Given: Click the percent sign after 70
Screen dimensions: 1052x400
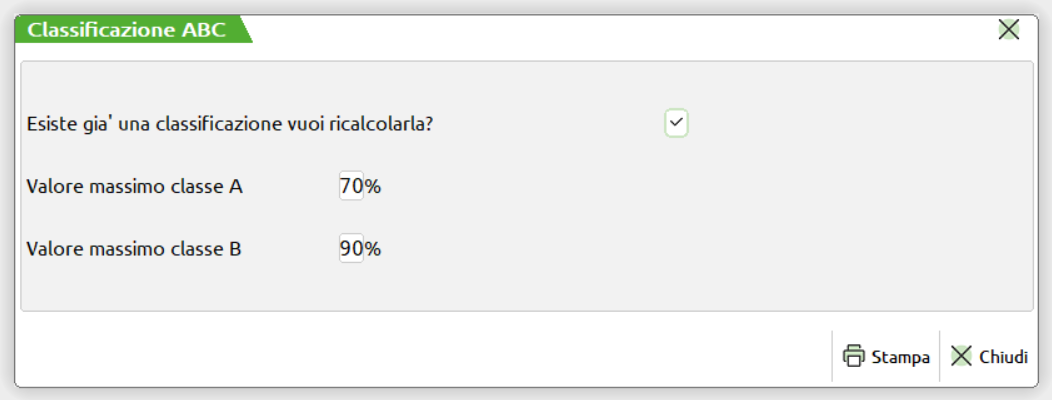Looking at the screenshot, I should click(373, 186).
